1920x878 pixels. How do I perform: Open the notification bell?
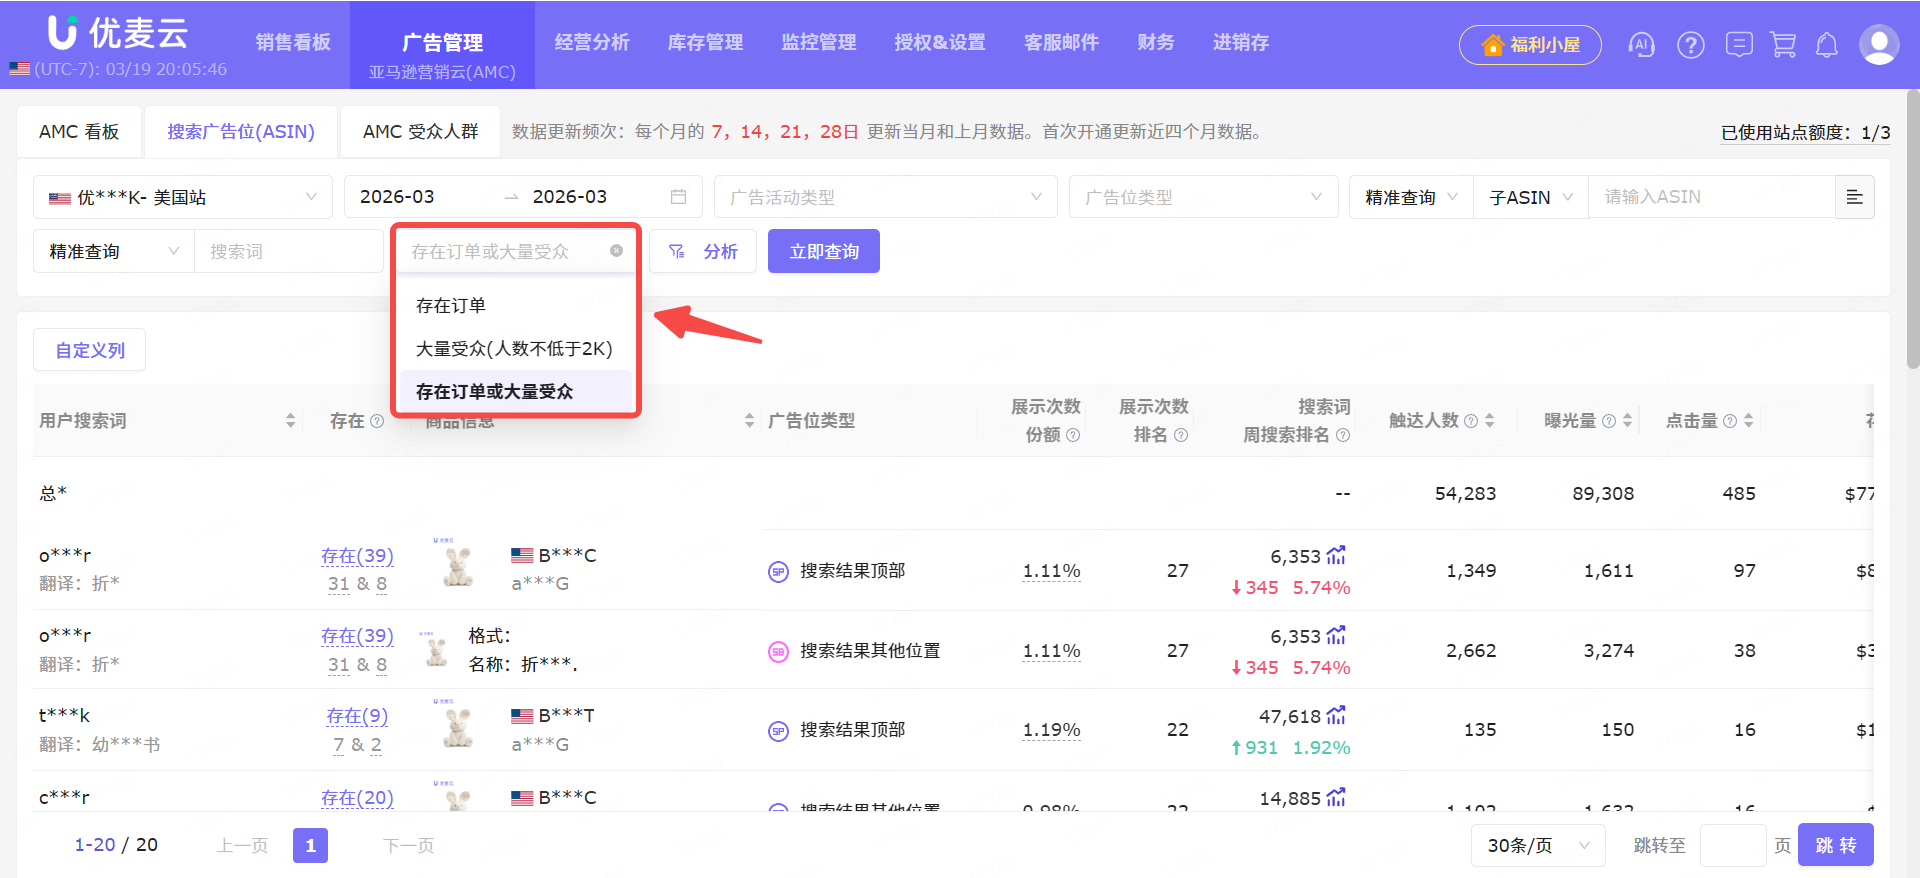(1827, 45)
